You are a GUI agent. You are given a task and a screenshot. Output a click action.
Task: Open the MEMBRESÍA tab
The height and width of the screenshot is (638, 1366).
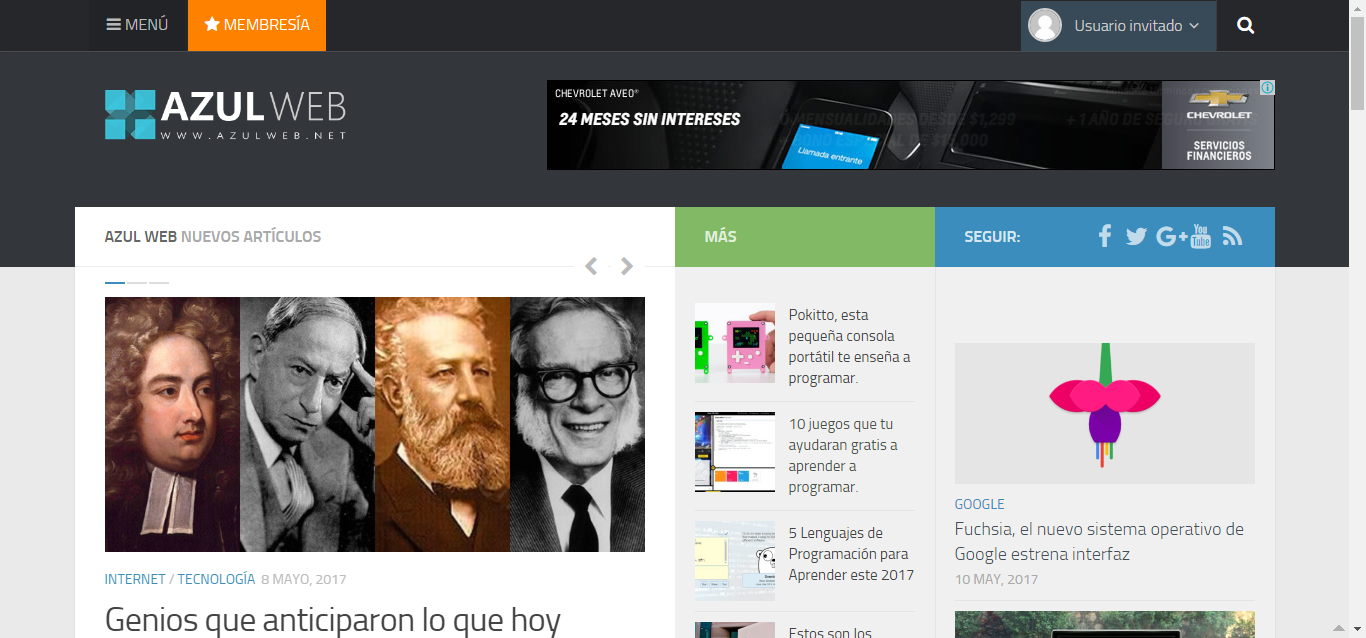(x=257, y=25)
